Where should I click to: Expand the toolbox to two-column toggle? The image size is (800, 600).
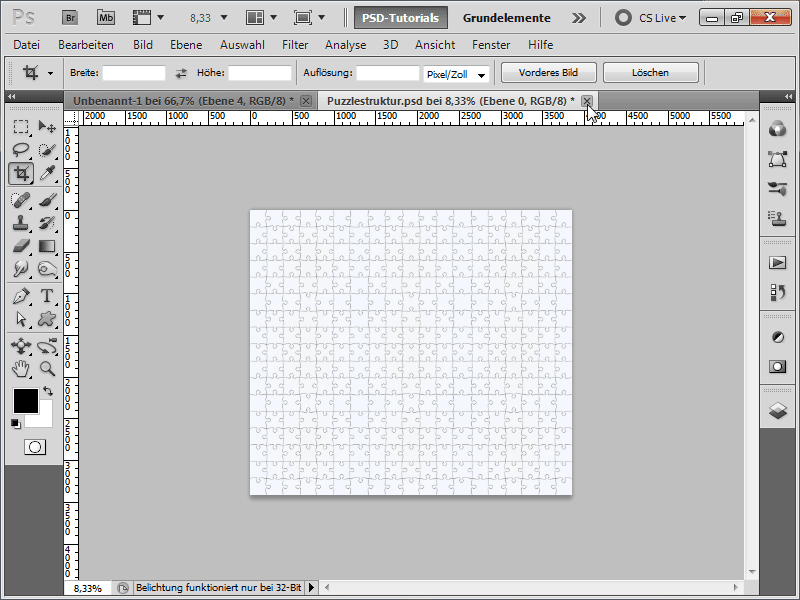11,96
